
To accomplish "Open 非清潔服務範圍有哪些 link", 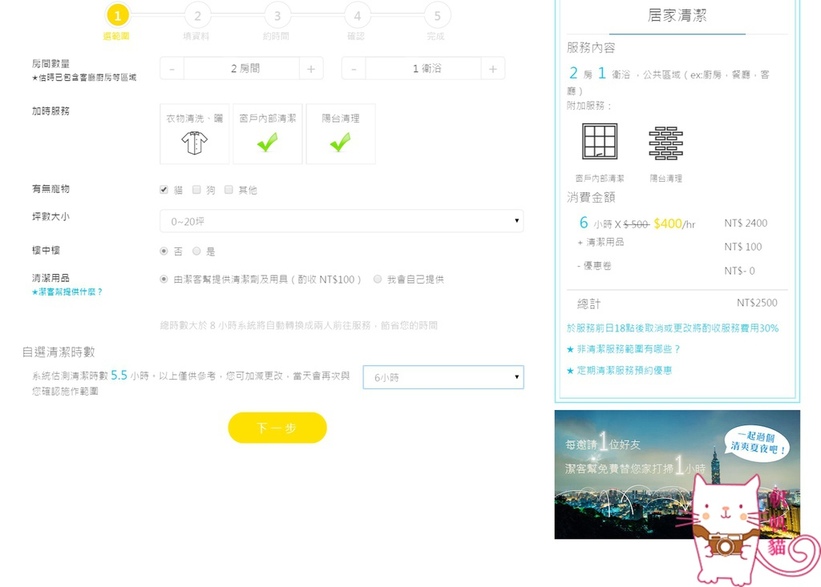I will 622,349.
